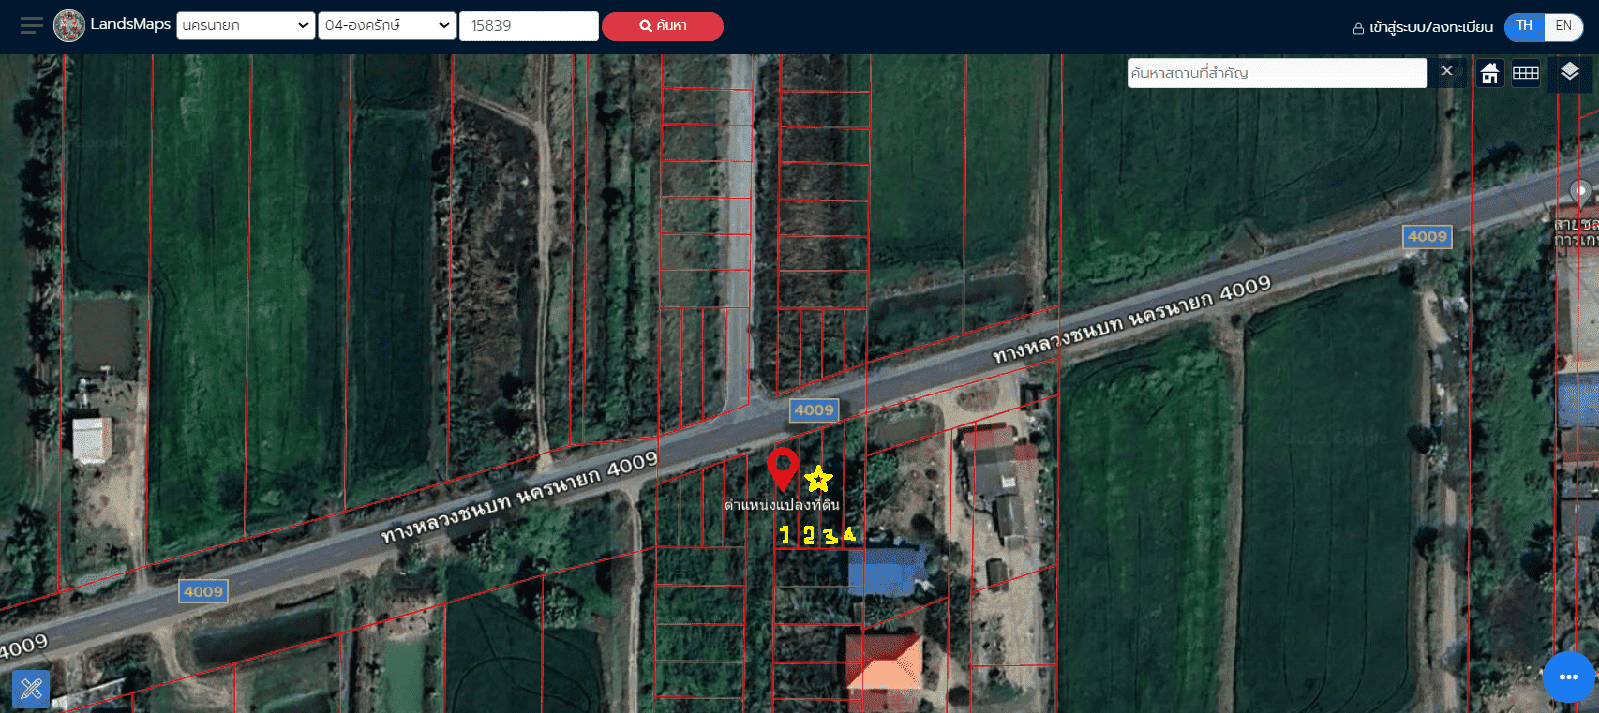Click the red ค้นหา search button
Image resolution: width=1599 pixels, height=713 pixels.
(x=663, y=26)
